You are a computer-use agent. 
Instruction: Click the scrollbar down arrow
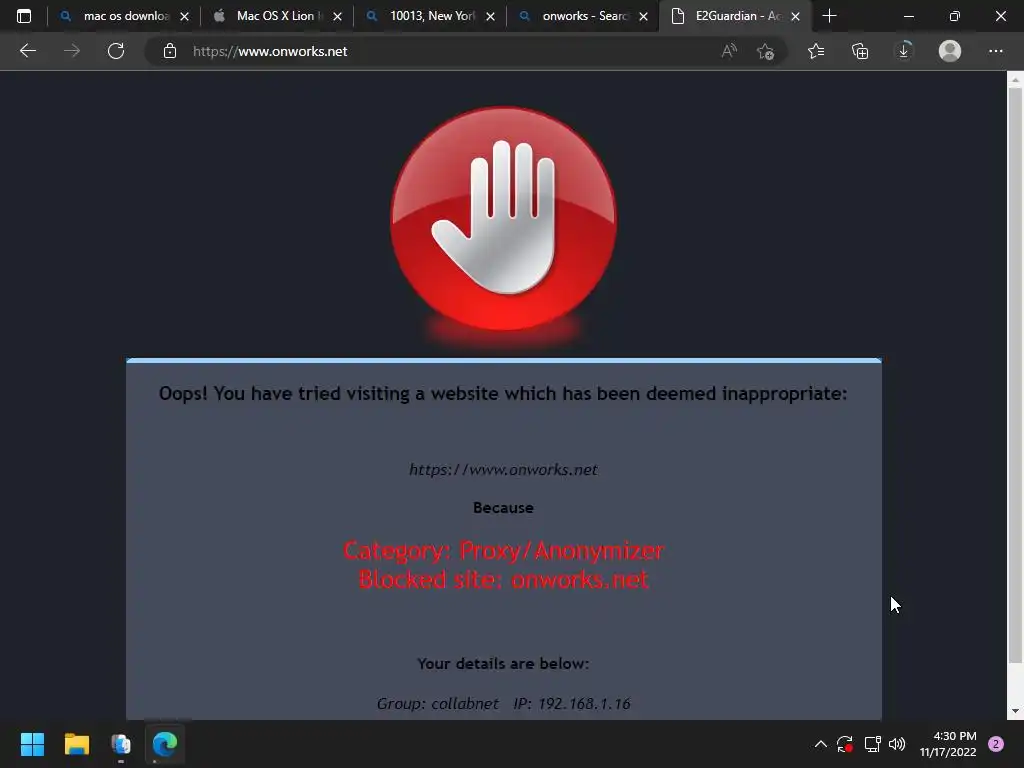1015,711
